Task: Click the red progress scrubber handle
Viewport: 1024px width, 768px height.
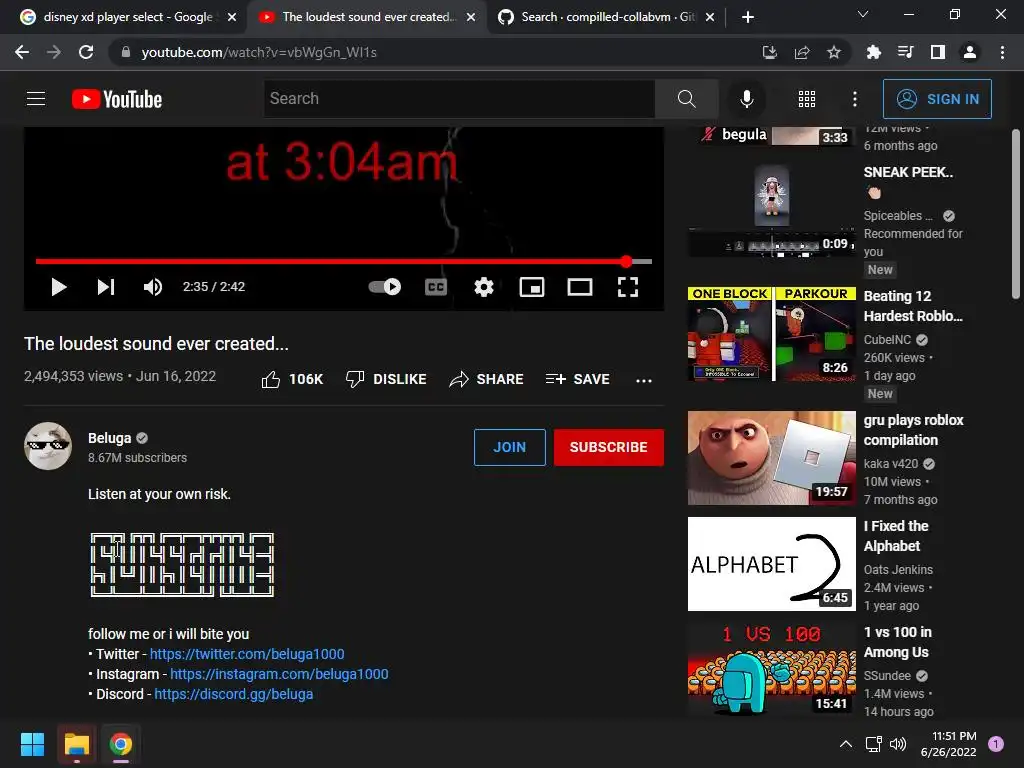Action: (626, 261)
